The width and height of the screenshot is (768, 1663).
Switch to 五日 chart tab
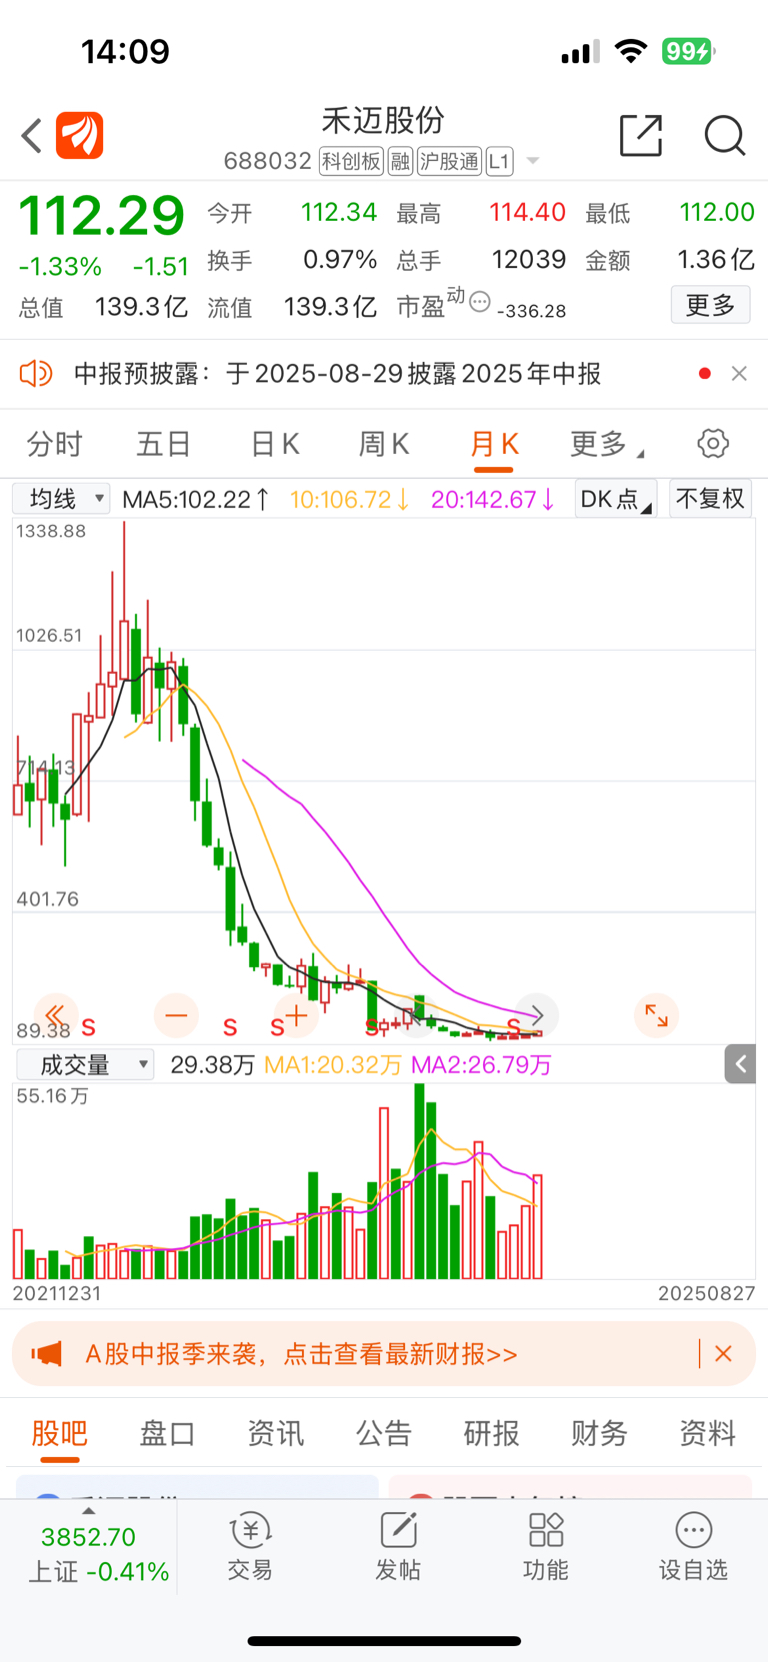164,444
